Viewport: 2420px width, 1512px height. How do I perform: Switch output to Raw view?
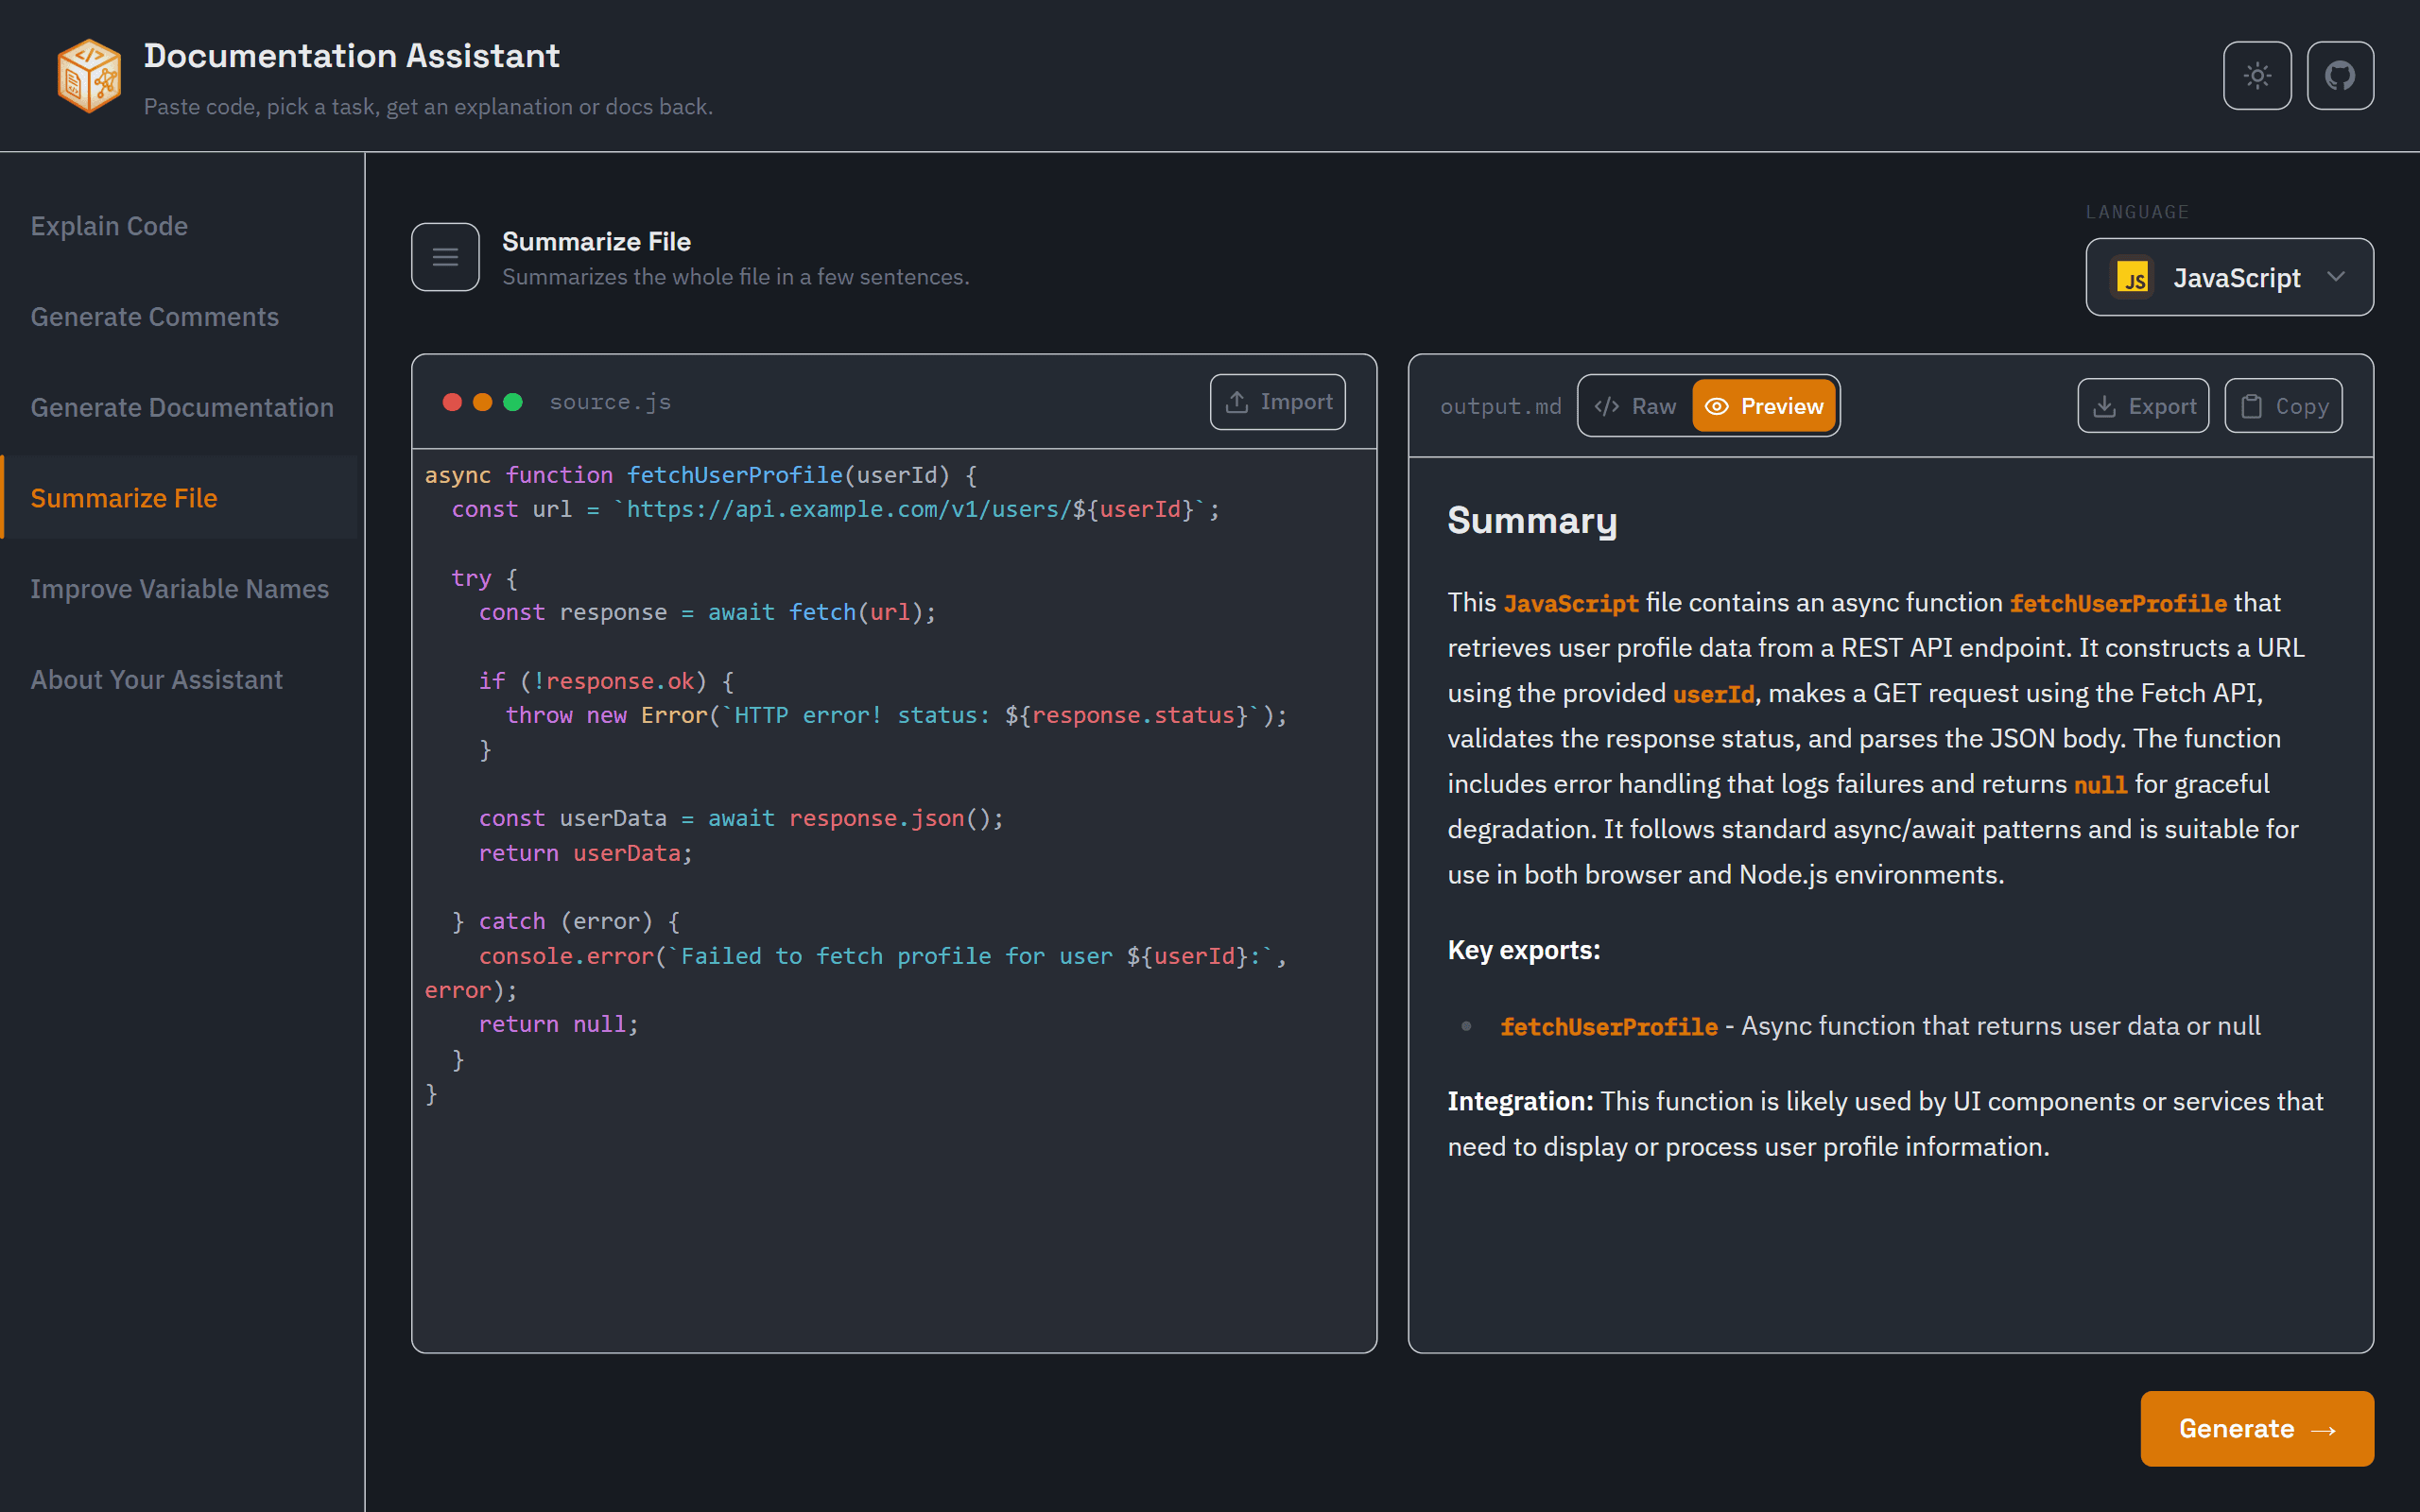click(x=1636, y=406)
